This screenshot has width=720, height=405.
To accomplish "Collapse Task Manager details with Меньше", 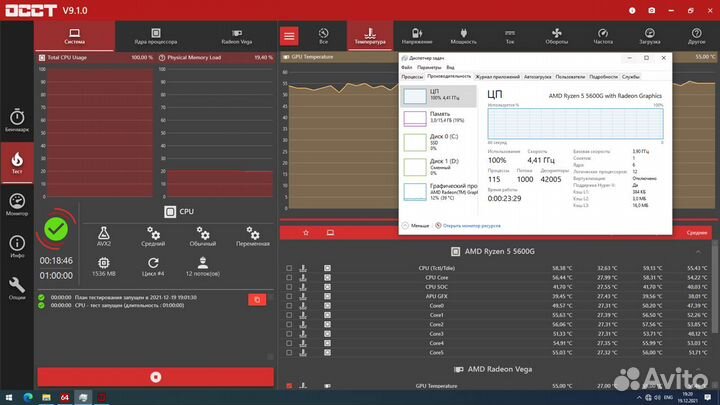I will [416, 225].
